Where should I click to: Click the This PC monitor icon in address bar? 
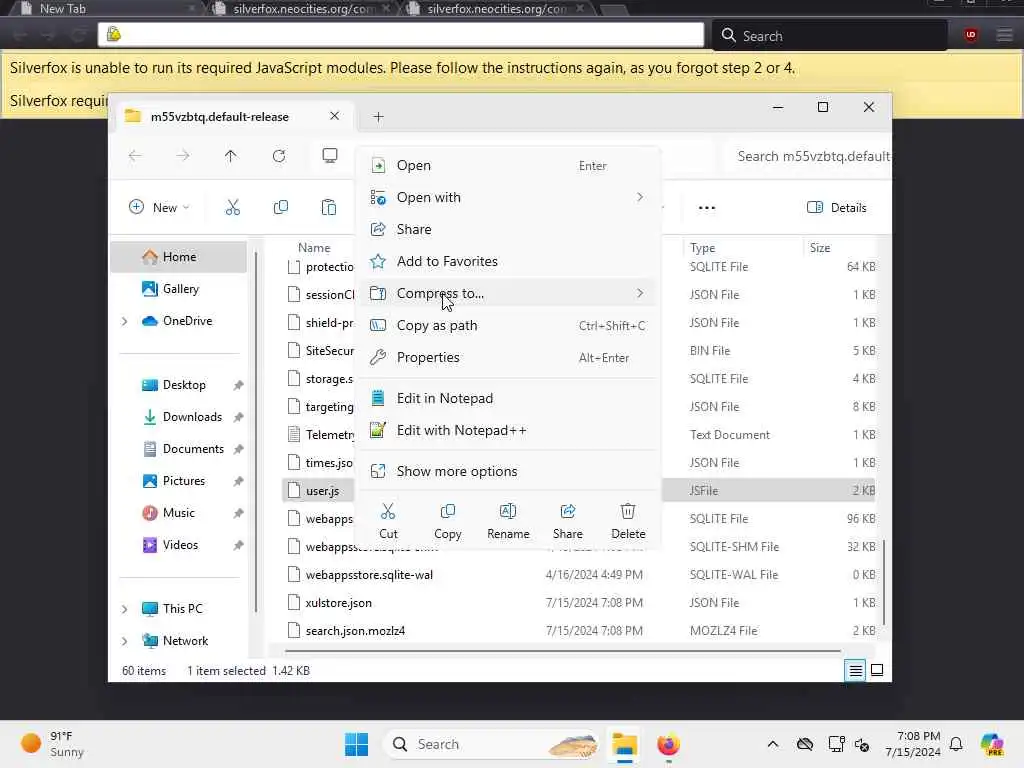coord(330,155)
